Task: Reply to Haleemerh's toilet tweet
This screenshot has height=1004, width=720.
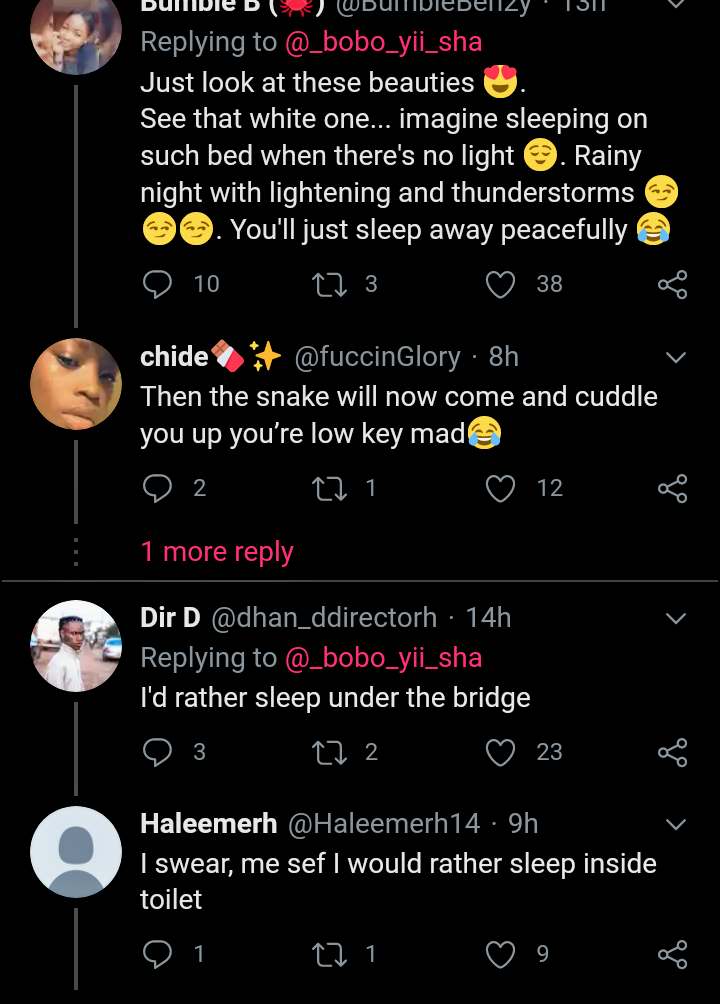Action: (x=157, y=955)
